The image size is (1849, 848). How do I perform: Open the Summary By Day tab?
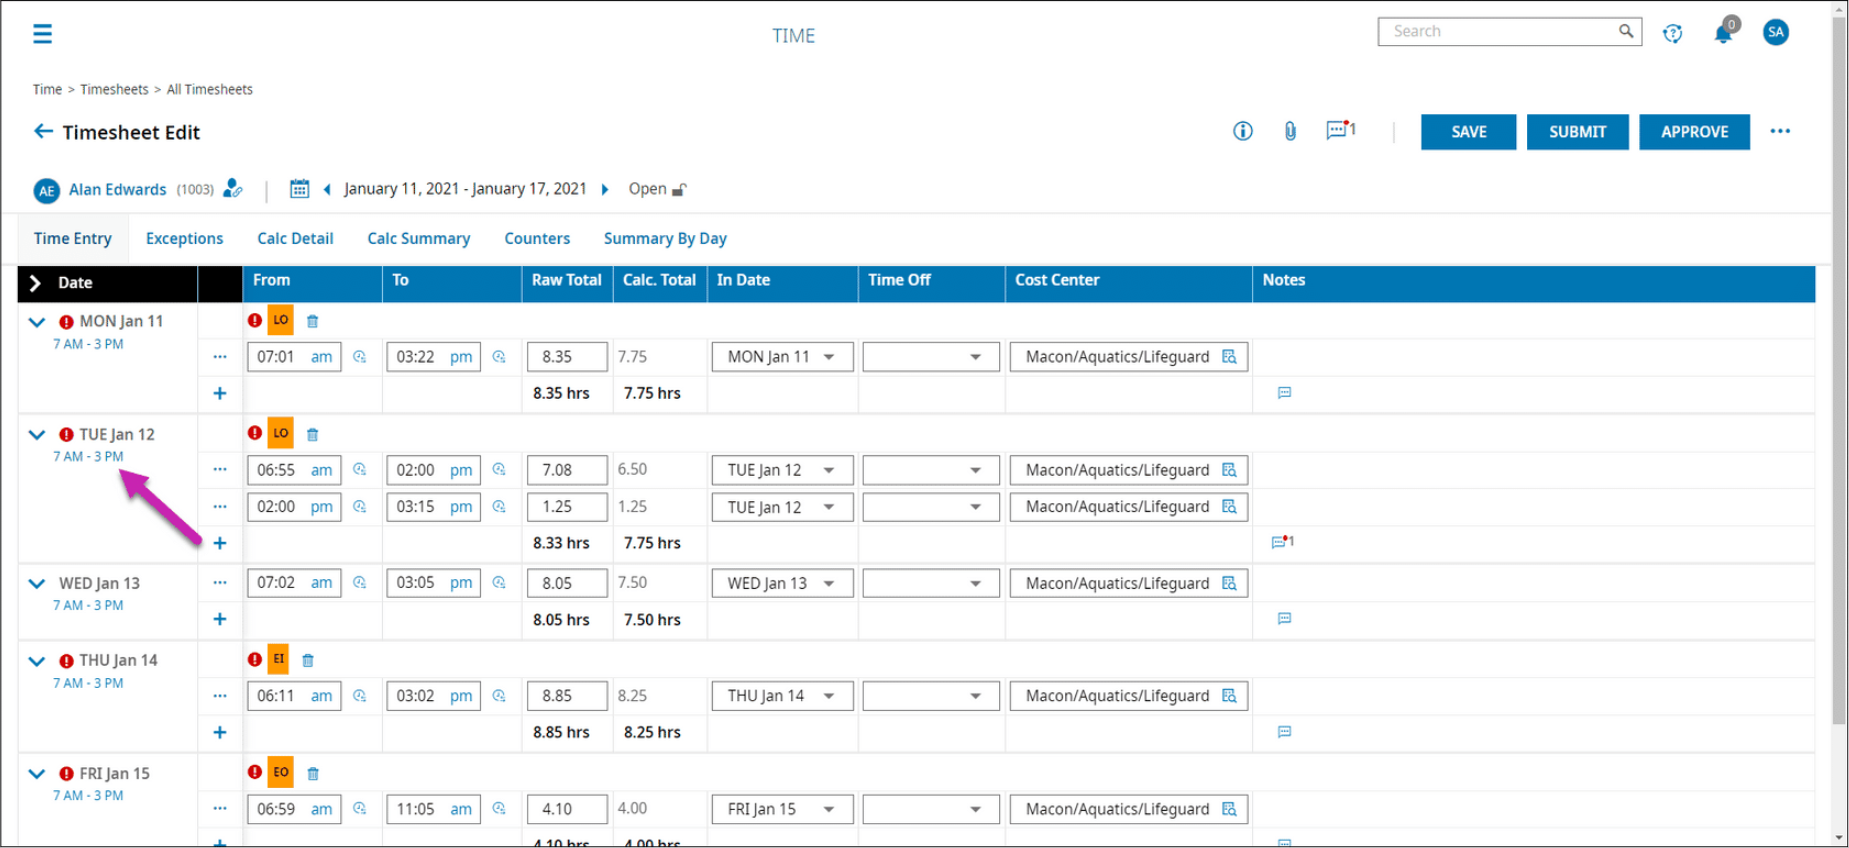[x=665, y=238]
